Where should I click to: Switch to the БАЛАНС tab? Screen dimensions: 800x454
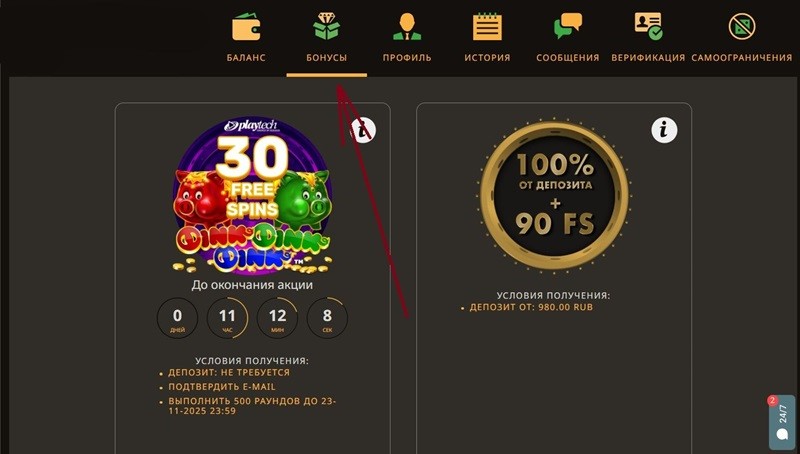click(x=246, y=58)
